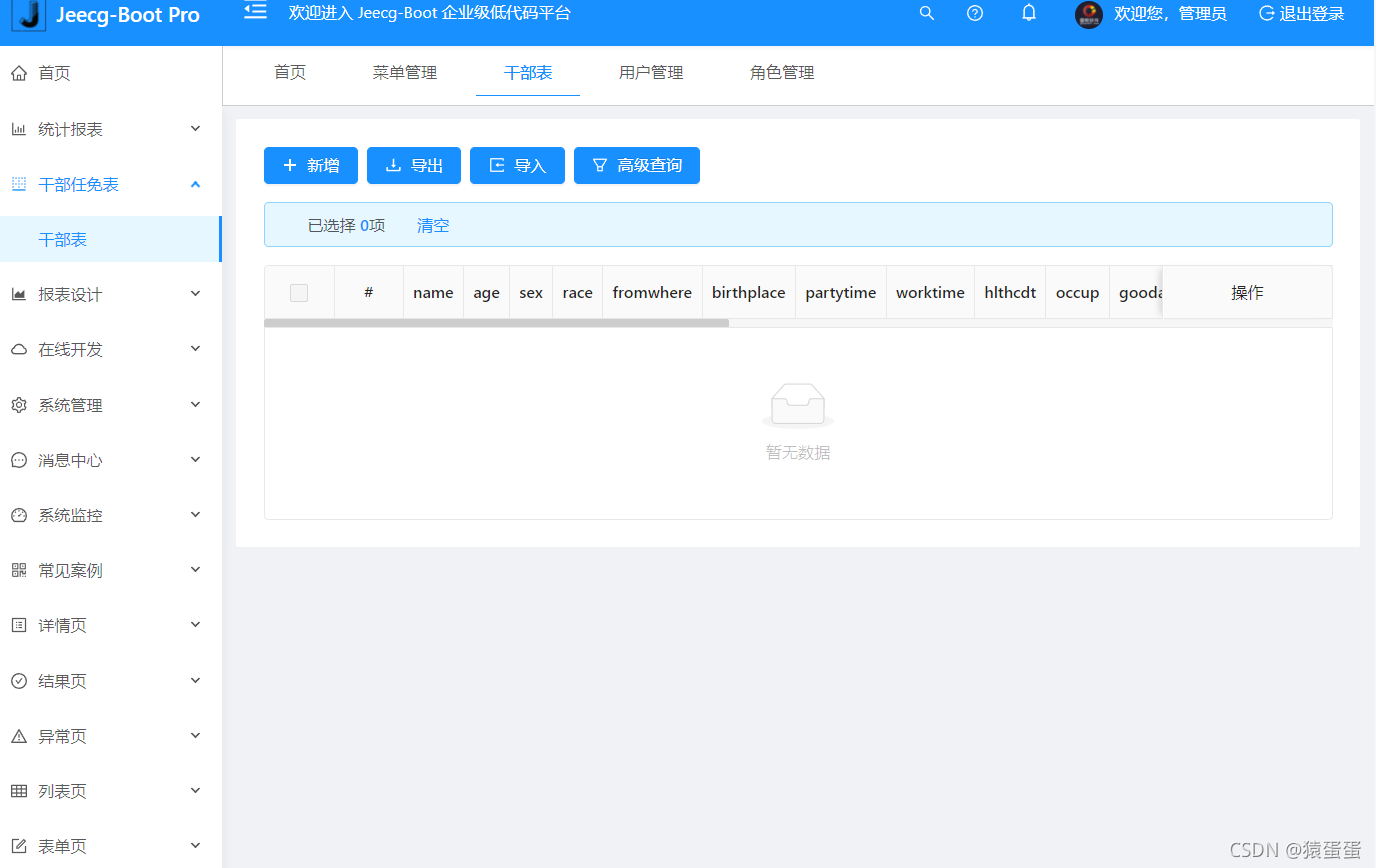This screenshot has width=1376, height=868.
Task: Click the cloud icon for 在线开发
Action: pos(18,349)
